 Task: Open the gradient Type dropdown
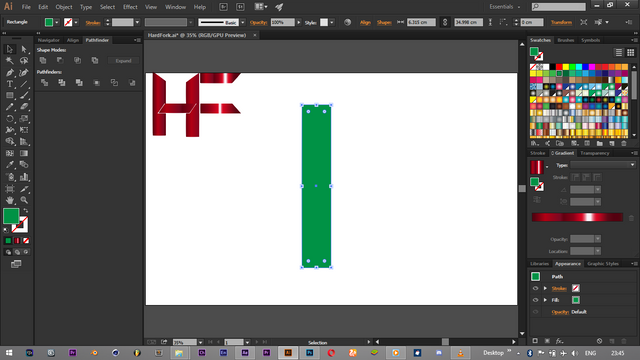[603, 165]
